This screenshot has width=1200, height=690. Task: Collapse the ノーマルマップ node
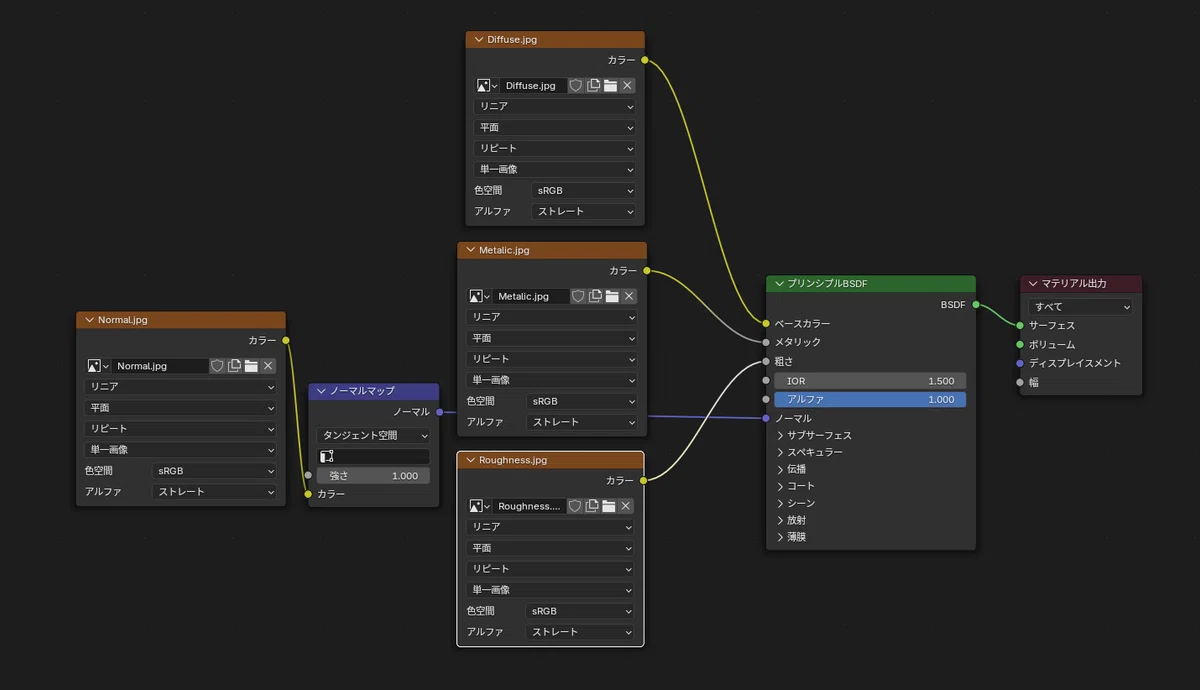click(321, 391)
